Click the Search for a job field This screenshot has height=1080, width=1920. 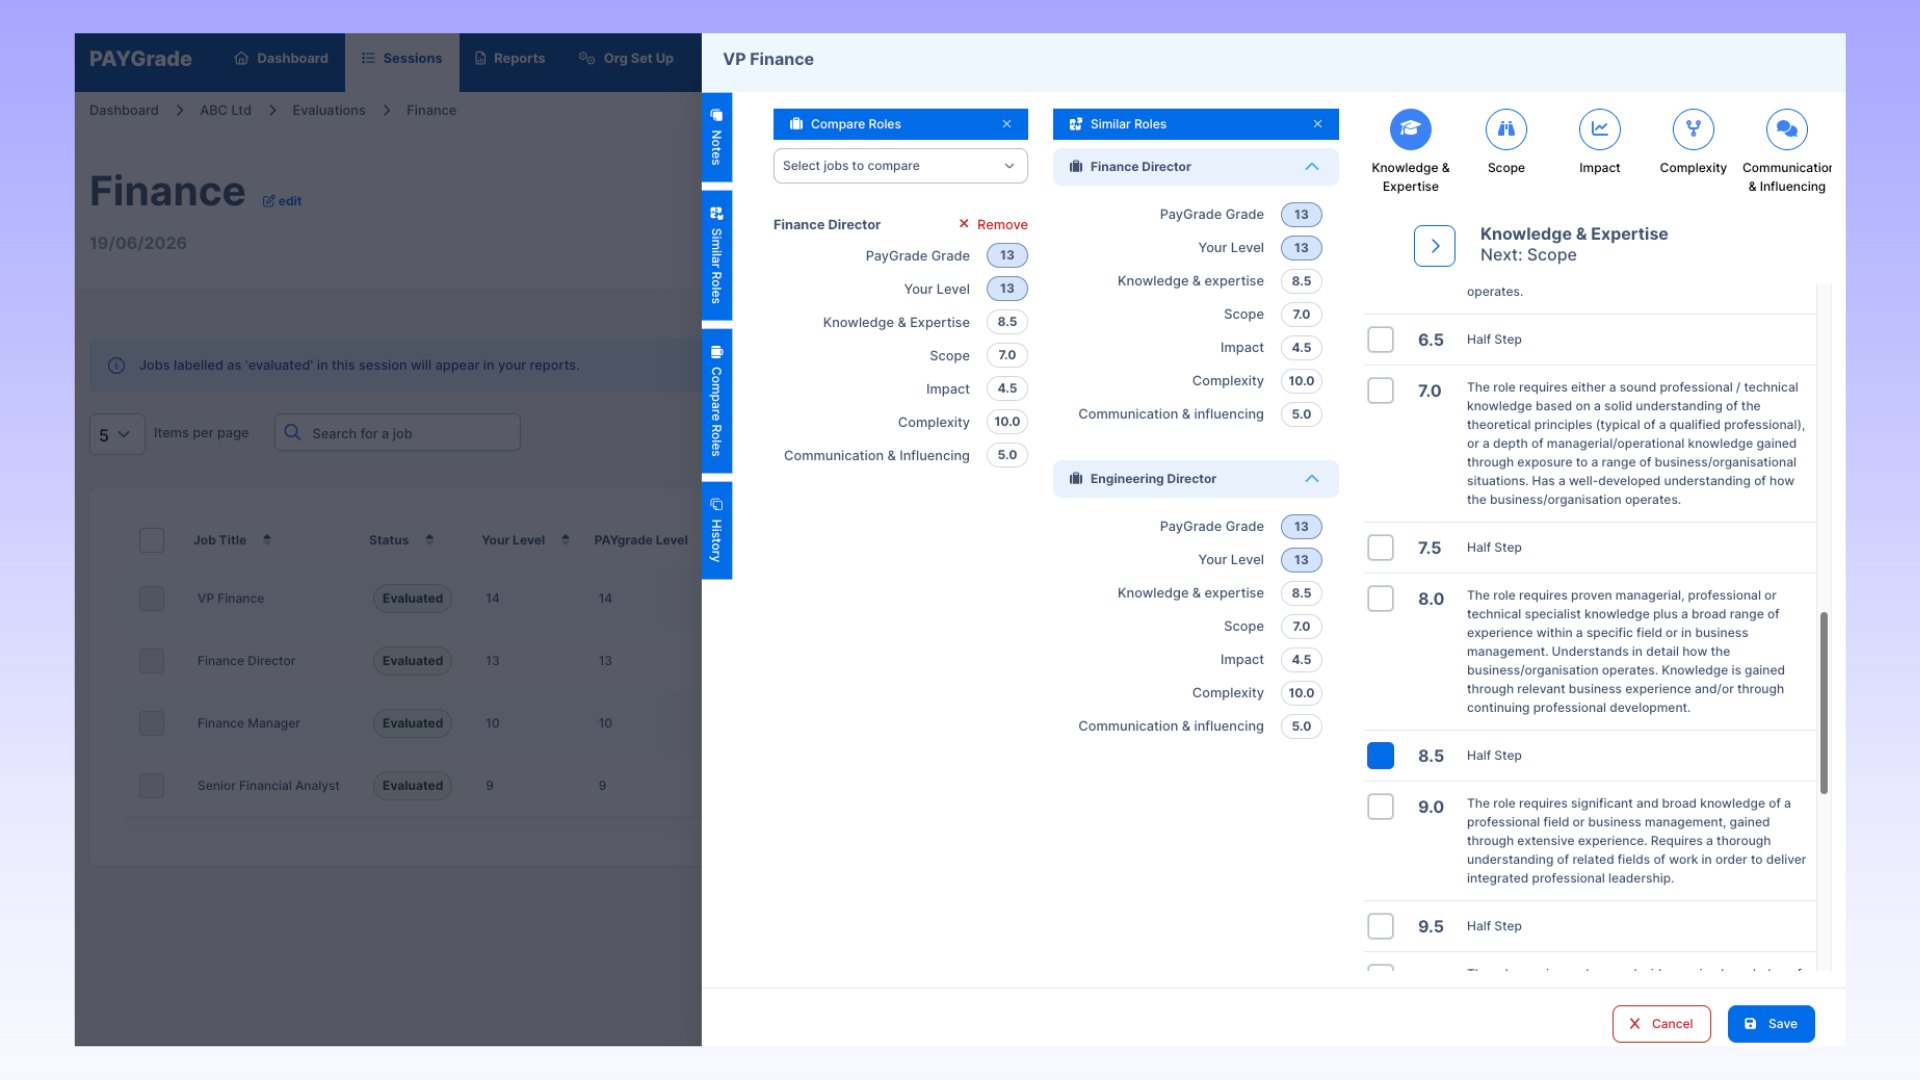tap(397, 433)
